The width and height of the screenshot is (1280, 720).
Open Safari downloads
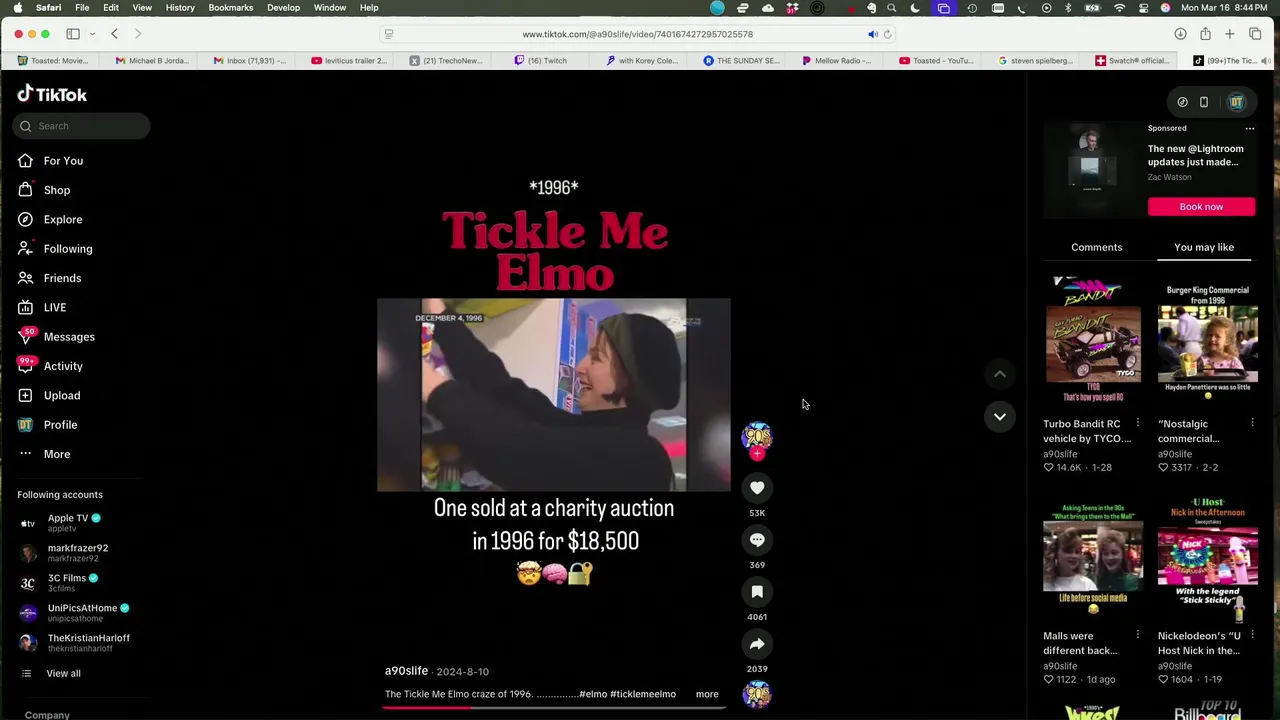pyautogui.click(x=1180, y=34)
